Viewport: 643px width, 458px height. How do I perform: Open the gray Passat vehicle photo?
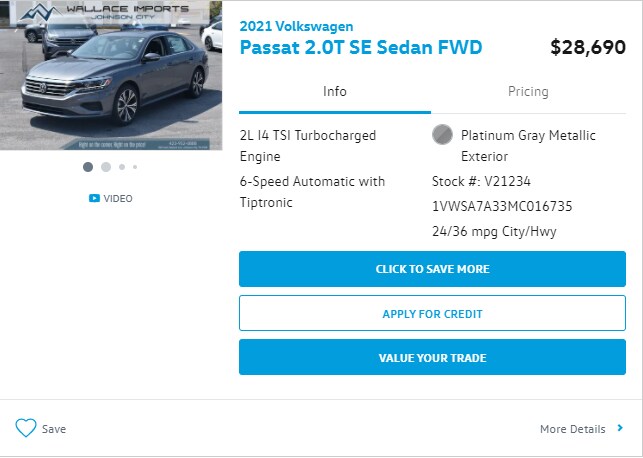tap(111, 75)
